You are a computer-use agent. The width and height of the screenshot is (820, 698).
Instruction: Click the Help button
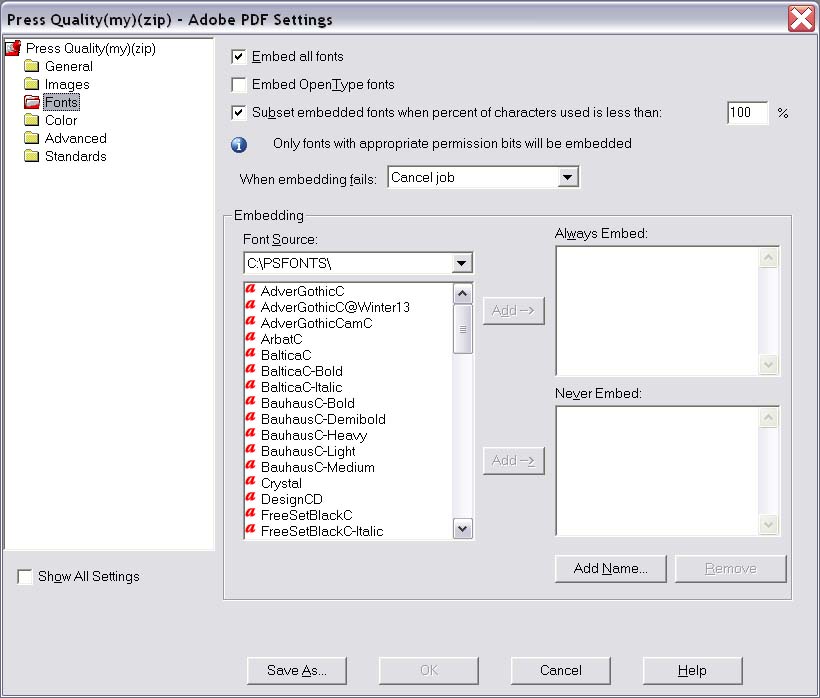692,671
